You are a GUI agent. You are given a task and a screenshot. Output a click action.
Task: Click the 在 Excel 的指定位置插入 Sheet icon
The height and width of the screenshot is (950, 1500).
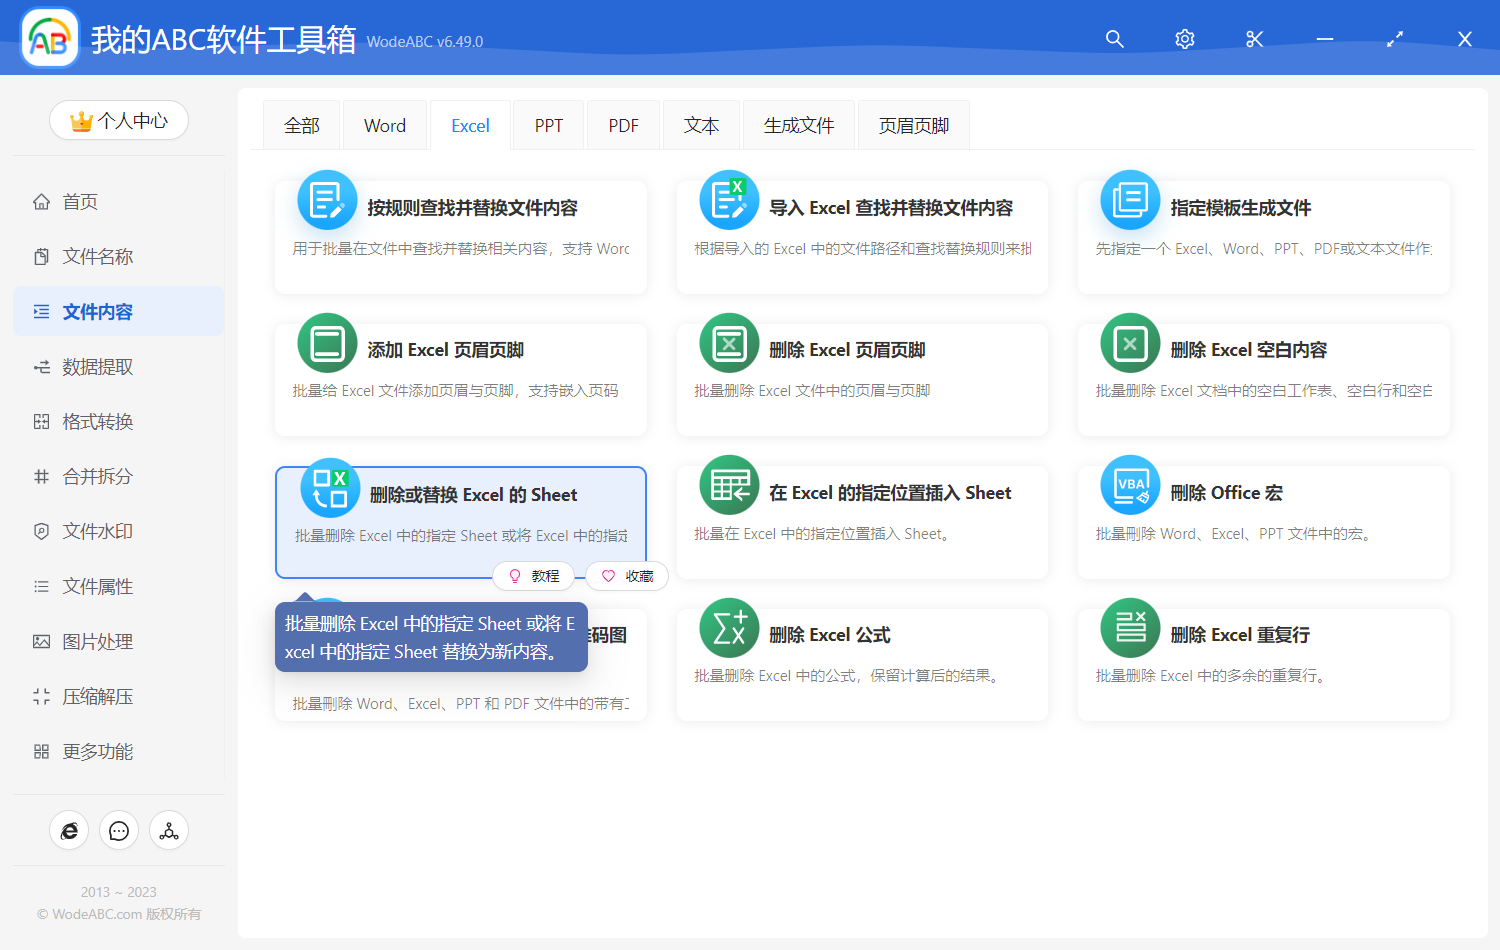pyautogui.click(x=729, y=486)
